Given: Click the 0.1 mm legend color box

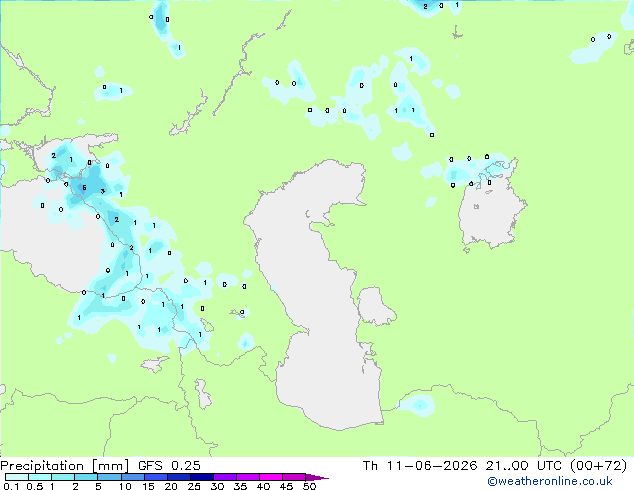Looking at the screenshot, I should [17, 477].
